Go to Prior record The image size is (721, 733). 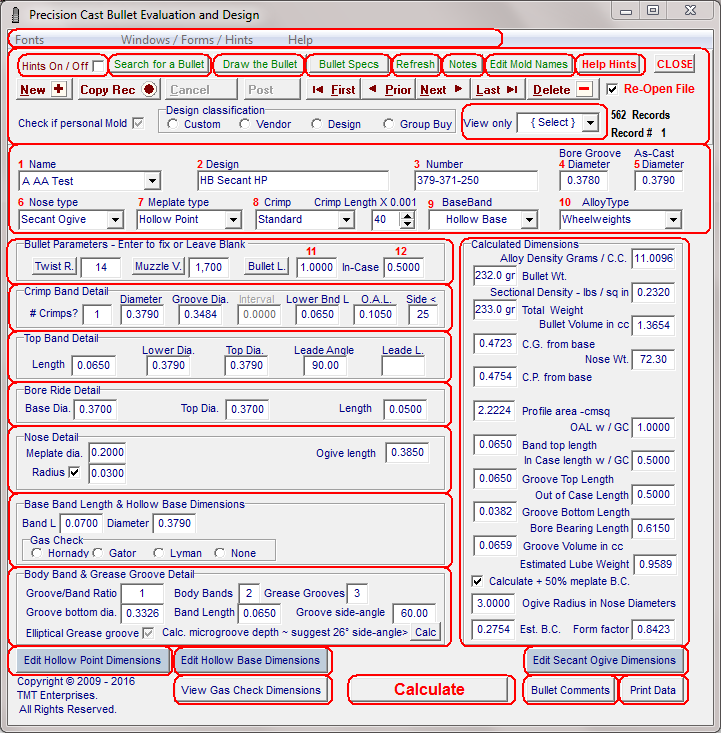(389, 90)
